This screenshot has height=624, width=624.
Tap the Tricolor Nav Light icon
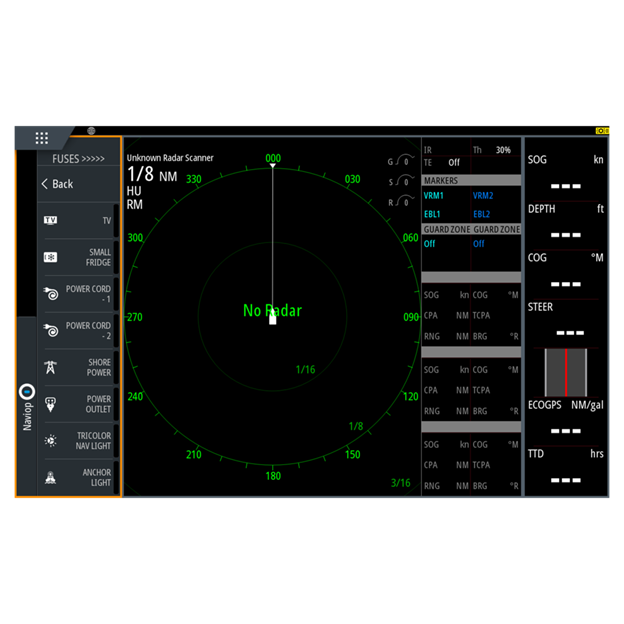[51, 441]
